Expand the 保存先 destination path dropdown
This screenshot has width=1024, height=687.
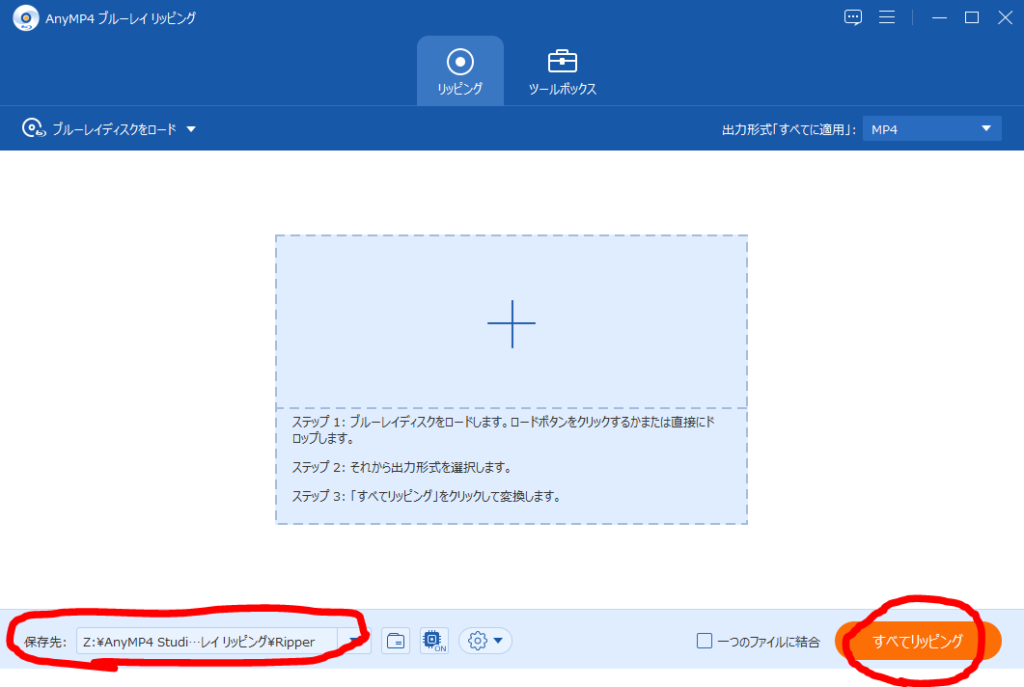coord(355,640)
